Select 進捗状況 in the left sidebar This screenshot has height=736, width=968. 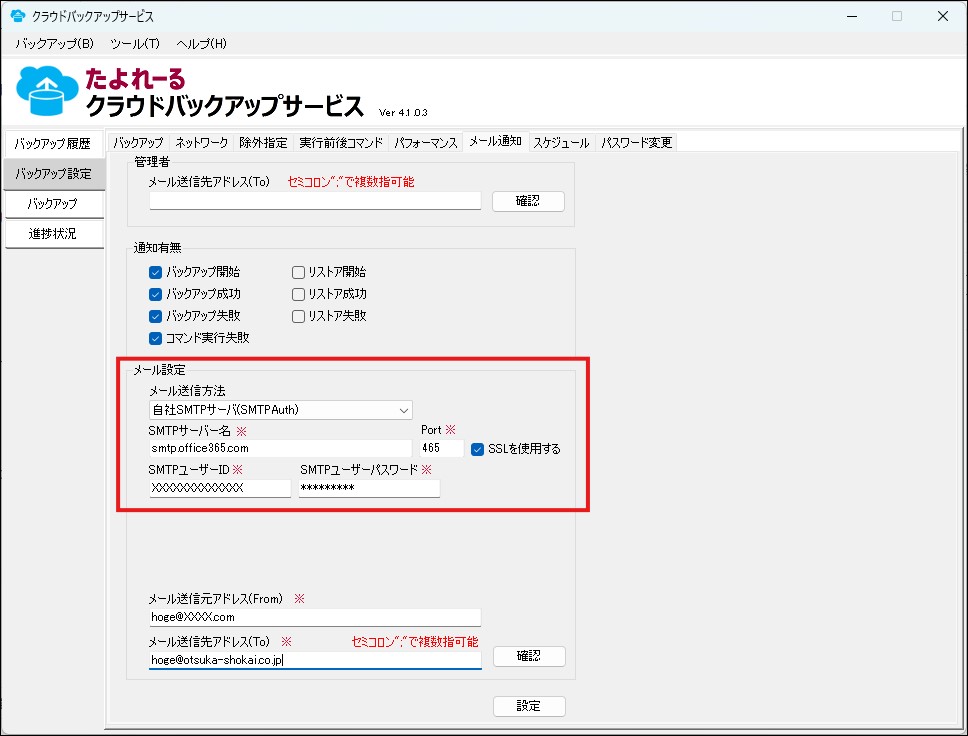pyautogui.click(x=53, y=234)
